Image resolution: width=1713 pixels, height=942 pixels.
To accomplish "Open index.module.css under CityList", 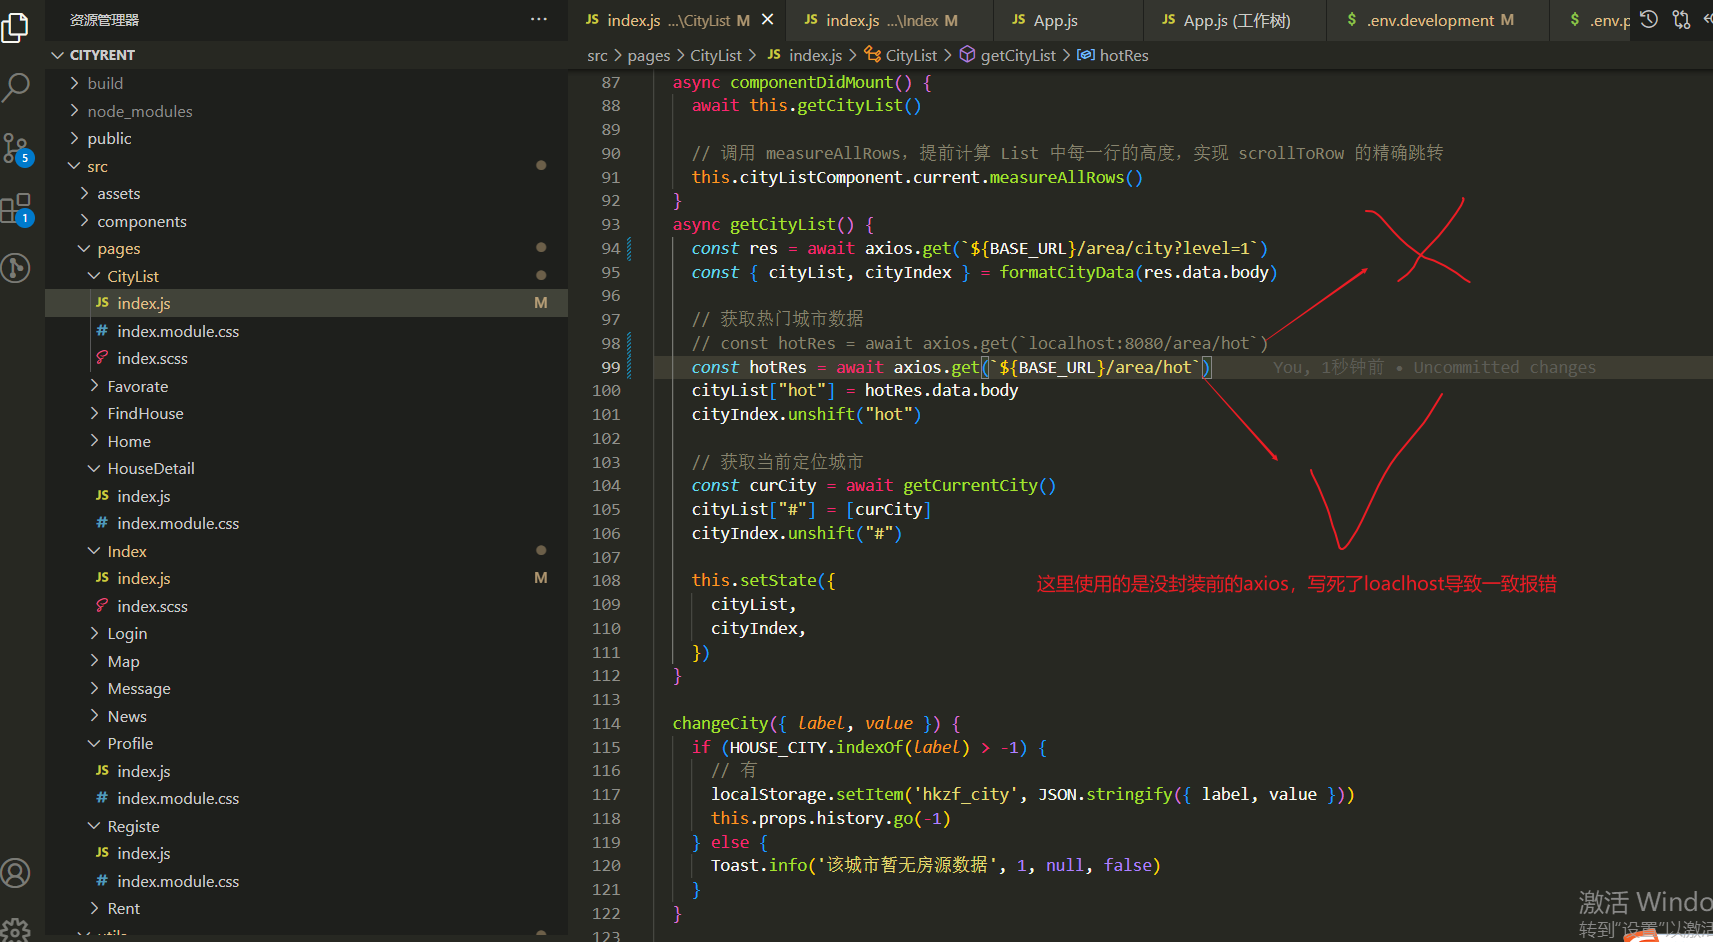I will (x=178, y=331).
